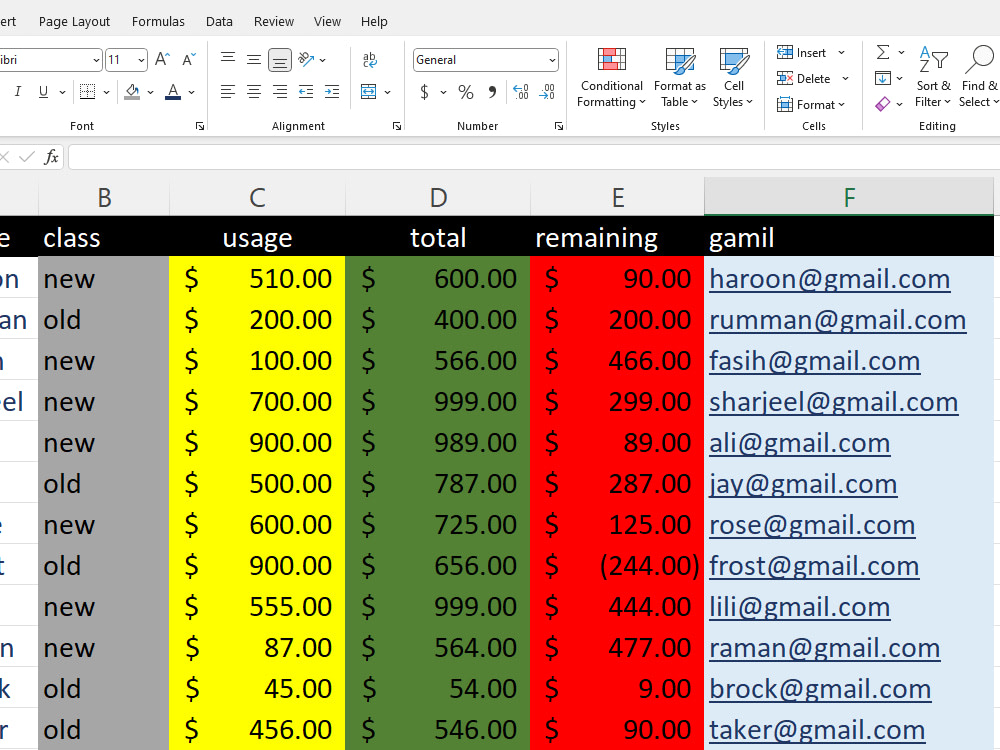Decrease indent
1000x750 pixels.
click(306, 92)
